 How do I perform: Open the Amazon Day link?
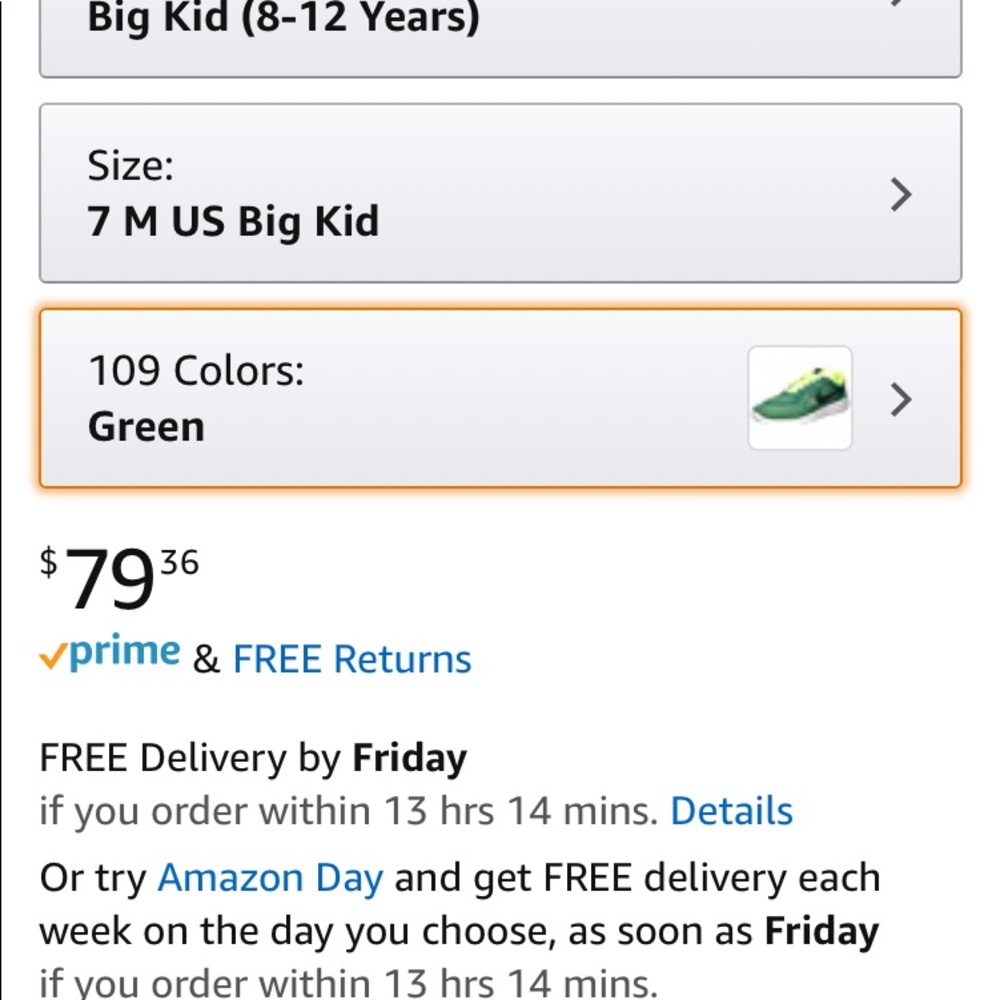tap(270, 878)
